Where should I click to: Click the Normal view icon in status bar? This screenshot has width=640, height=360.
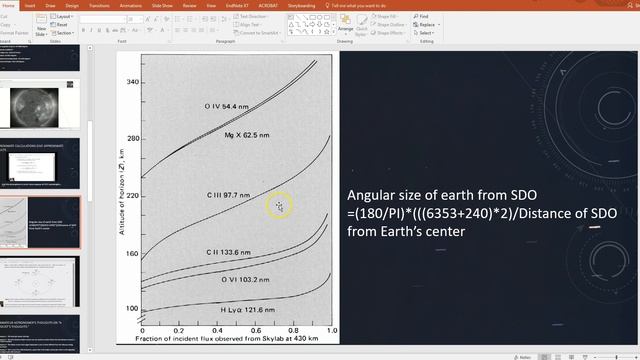coord(544,357)
